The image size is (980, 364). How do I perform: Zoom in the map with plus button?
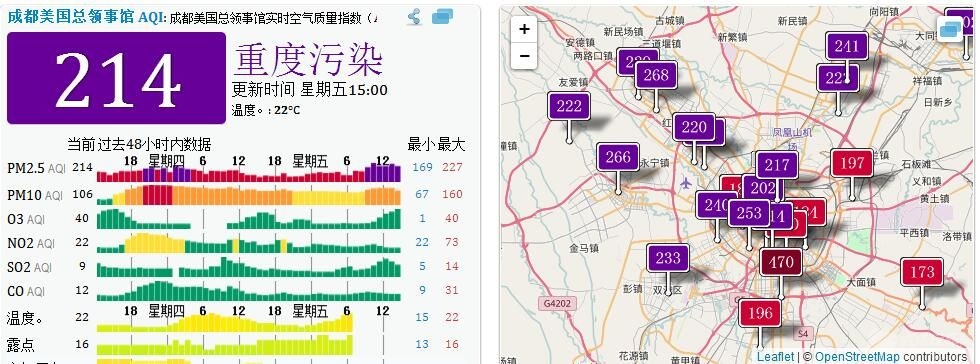pos(524,29)
